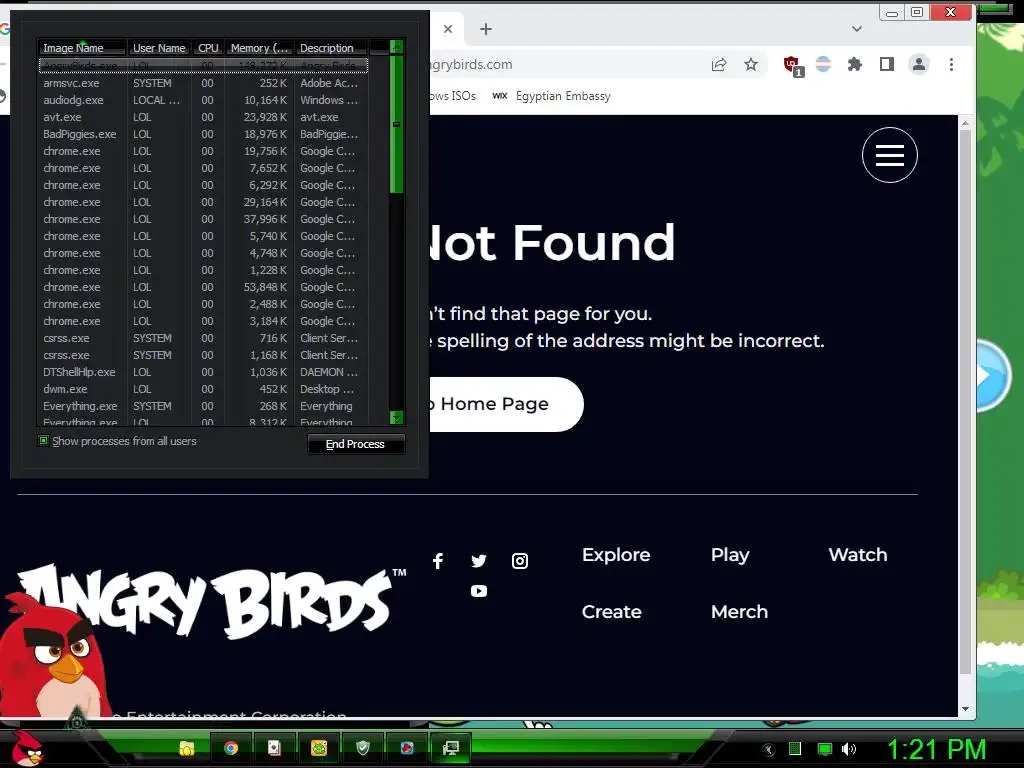Open the file explorer taskbar icon
The height and width of the screenshot is (768, 1024).
[x=187, y=748]
